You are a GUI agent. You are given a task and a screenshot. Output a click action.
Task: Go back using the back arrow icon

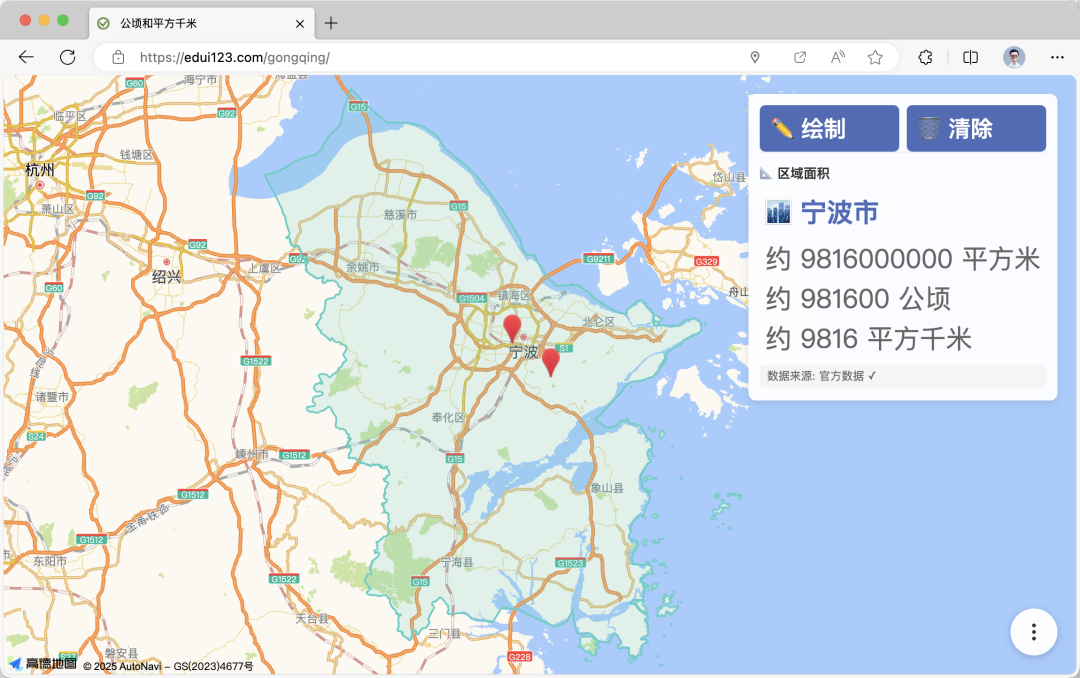pyautogui.click(x=26, y=57)
